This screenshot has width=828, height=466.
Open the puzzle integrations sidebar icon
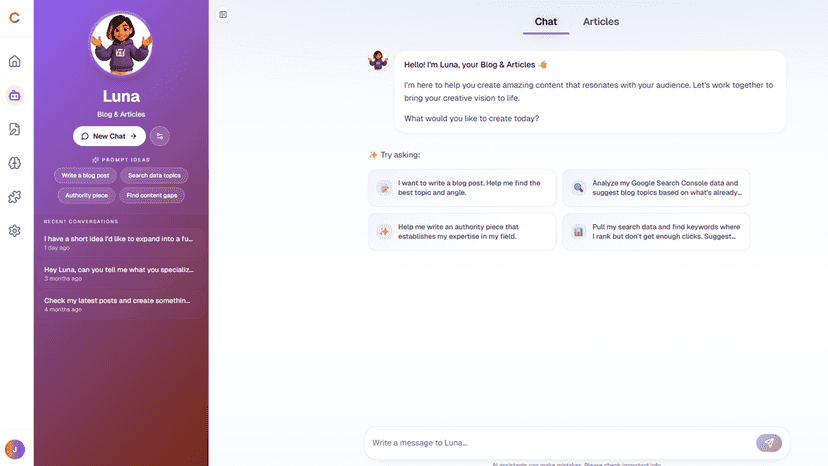pos(15,197)
